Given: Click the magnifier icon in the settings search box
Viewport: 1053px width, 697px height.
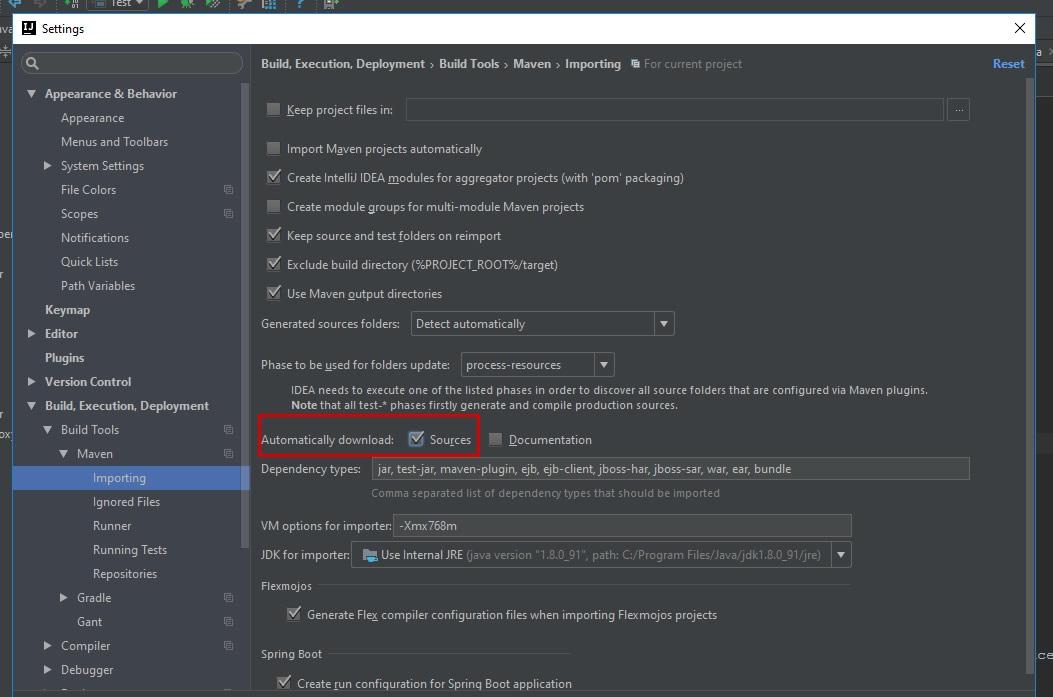Looking at the screenshot, I should 32,63.
